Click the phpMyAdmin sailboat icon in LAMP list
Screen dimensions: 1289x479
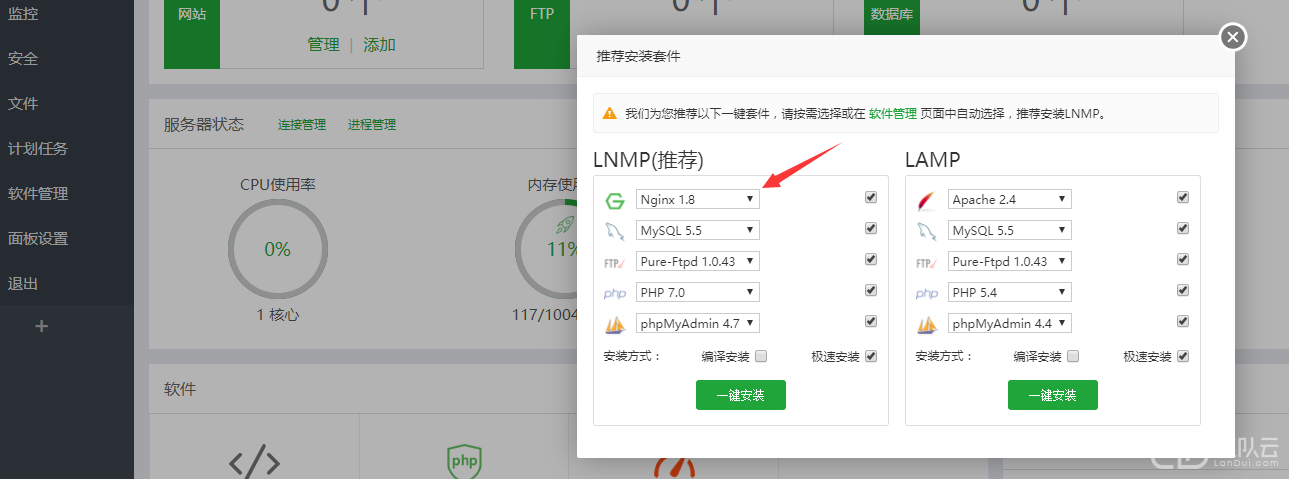(x=926, y=324)
